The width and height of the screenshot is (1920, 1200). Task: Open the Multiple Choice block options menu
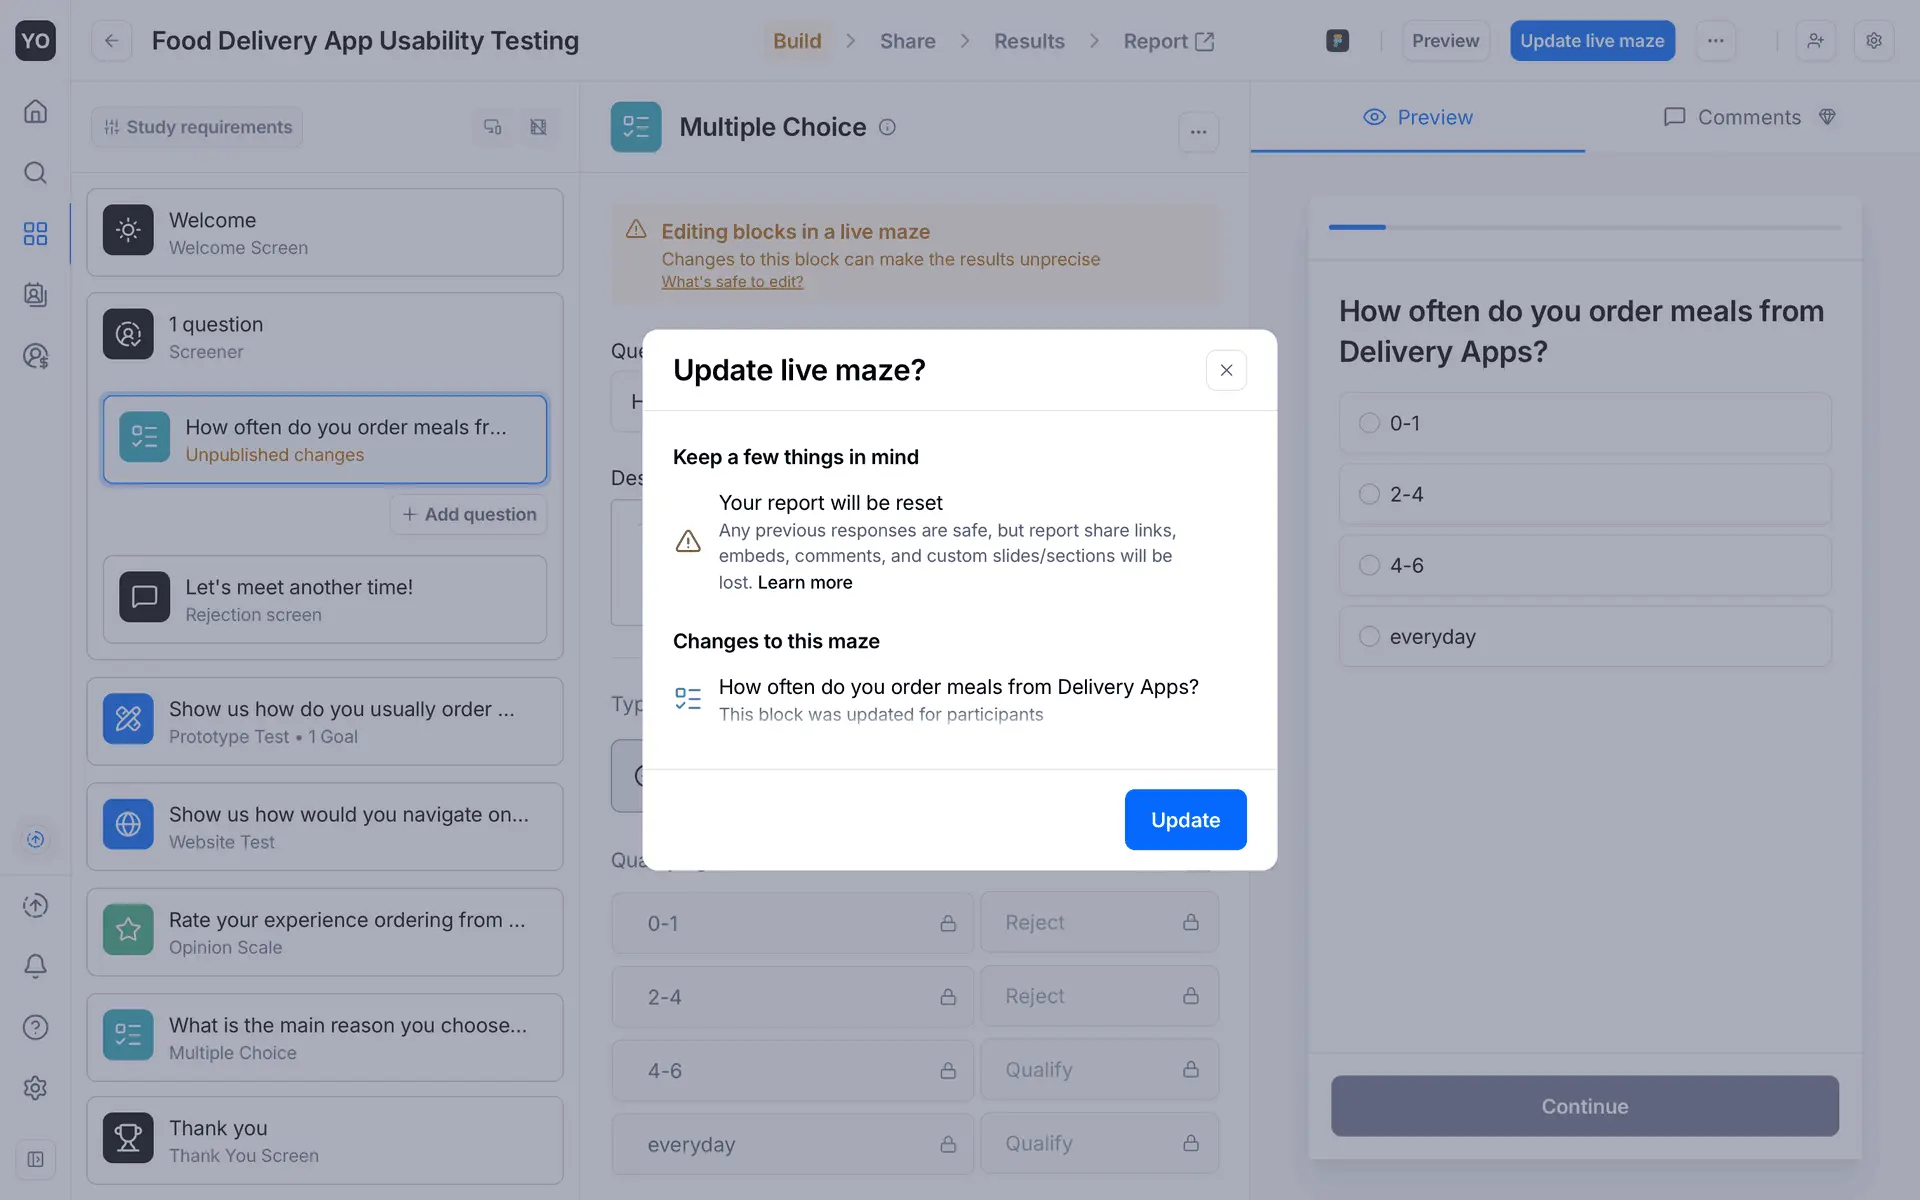pos(1198,131)
